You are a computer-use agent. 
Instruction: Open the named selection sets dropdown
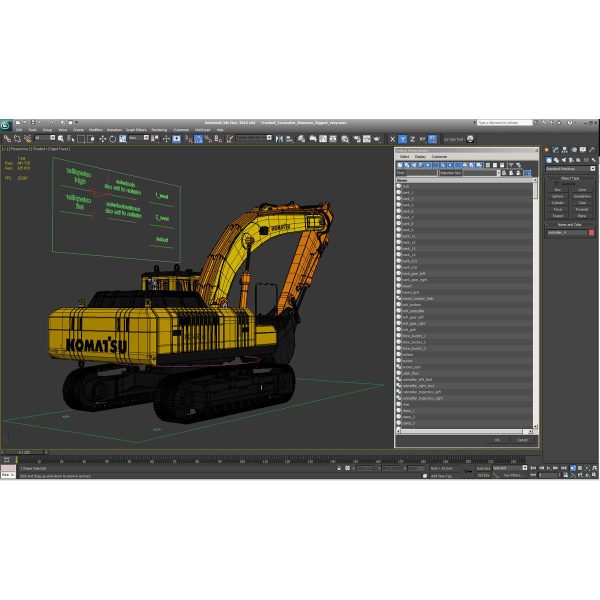[254, 138]
